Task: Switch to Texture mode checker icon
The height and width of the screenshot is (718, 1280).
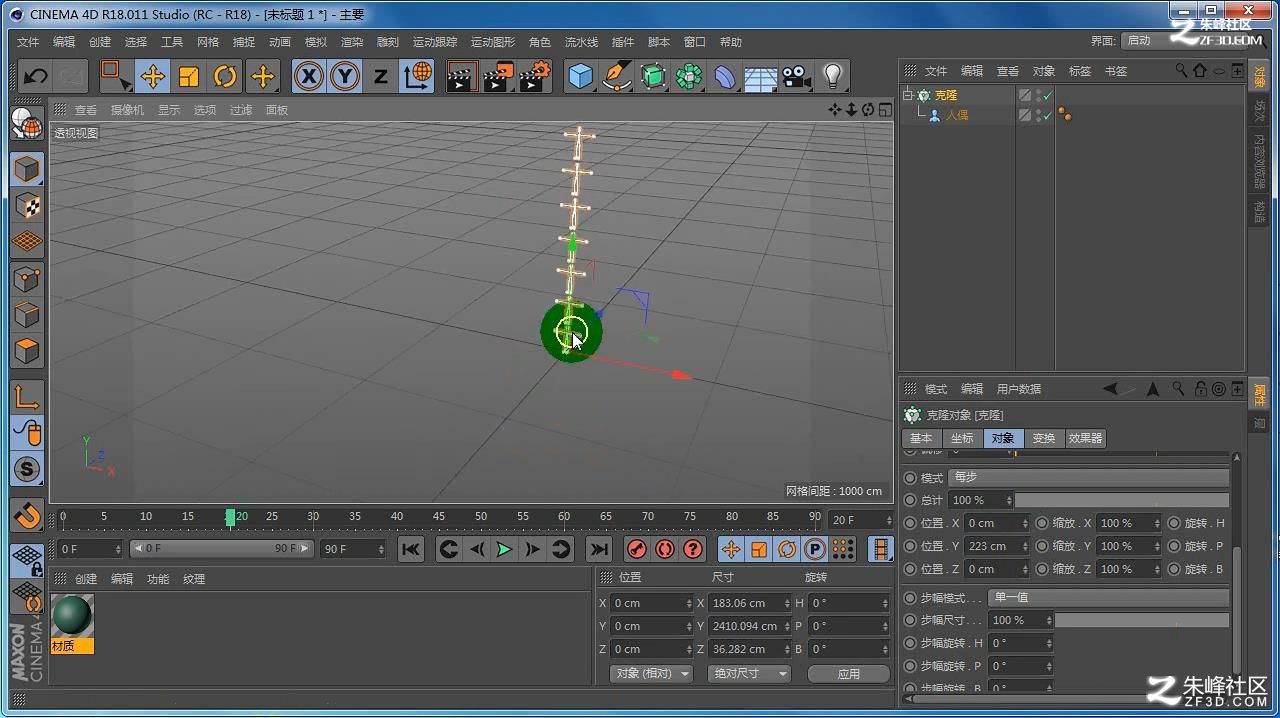Action: (x=27, y=206)
